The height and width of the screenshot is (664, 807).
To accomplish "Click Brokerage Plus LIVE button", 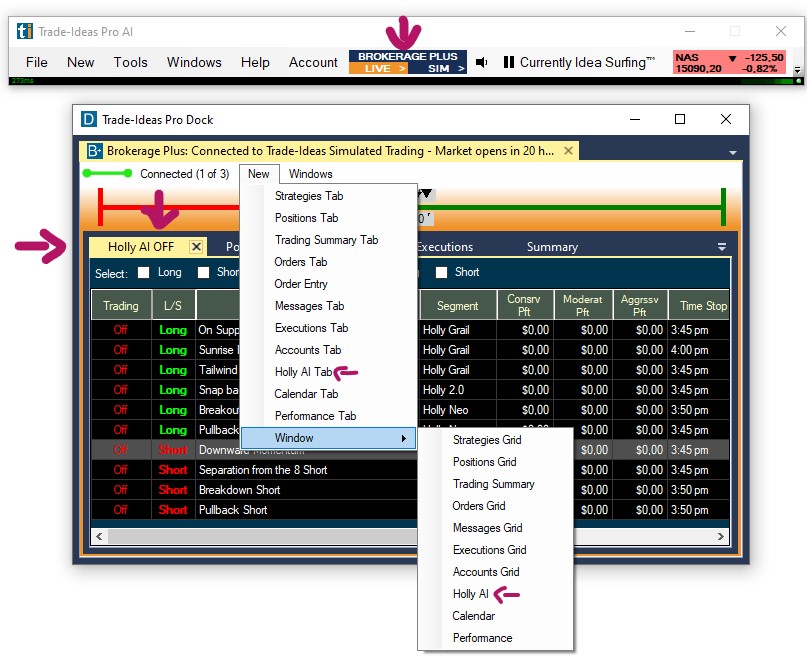I will pyautogui.click(x=378, y=68).
